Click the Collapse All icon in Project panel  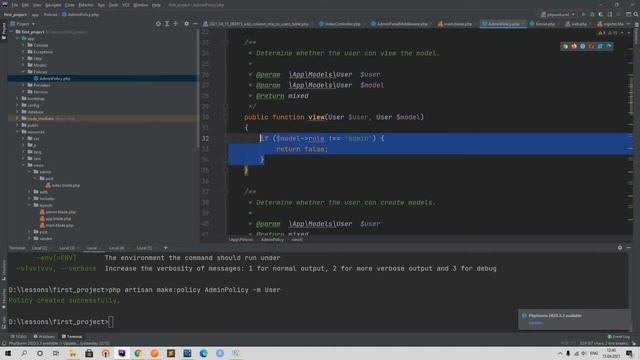176,24
